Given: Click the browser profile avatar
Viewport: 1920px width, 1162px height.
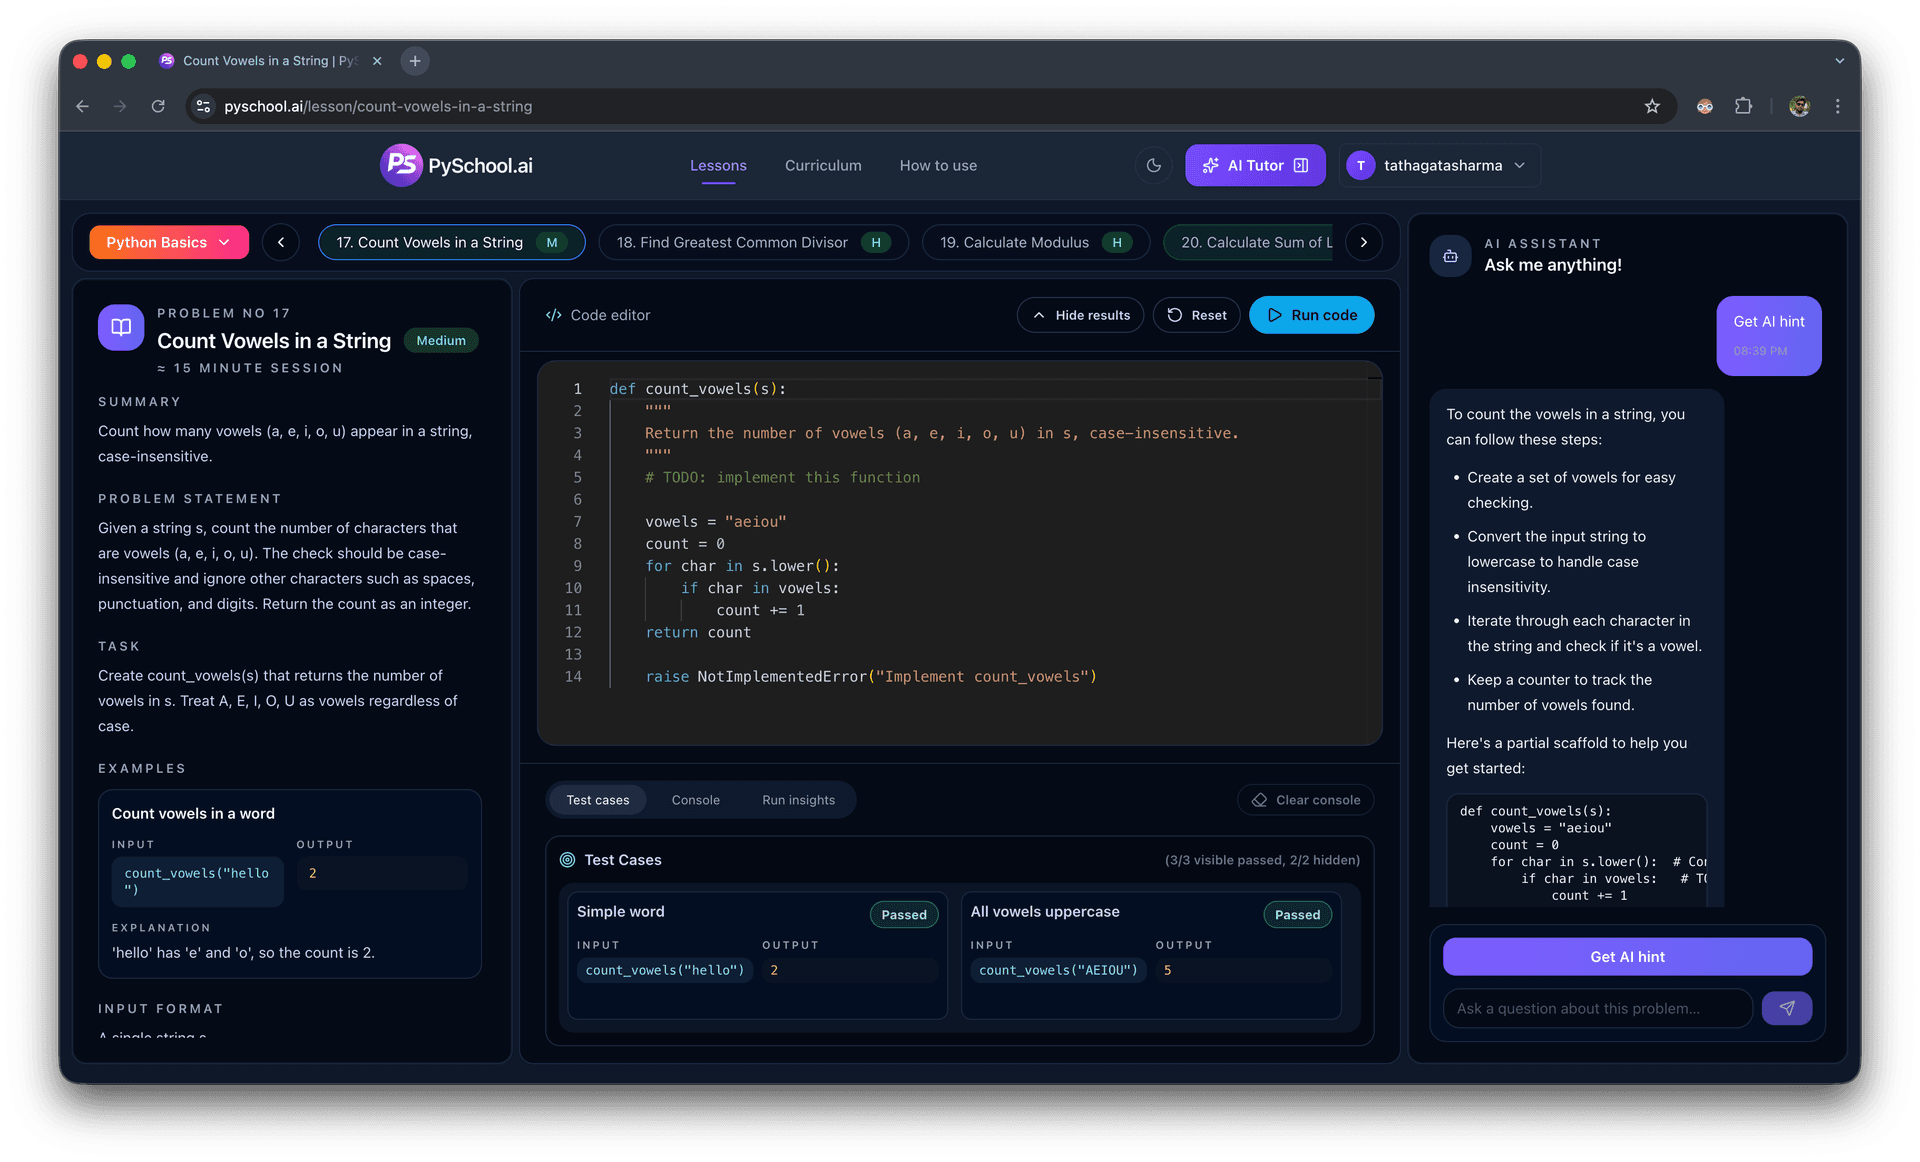Looking at the screenshot, I should tap(1799, 106).
